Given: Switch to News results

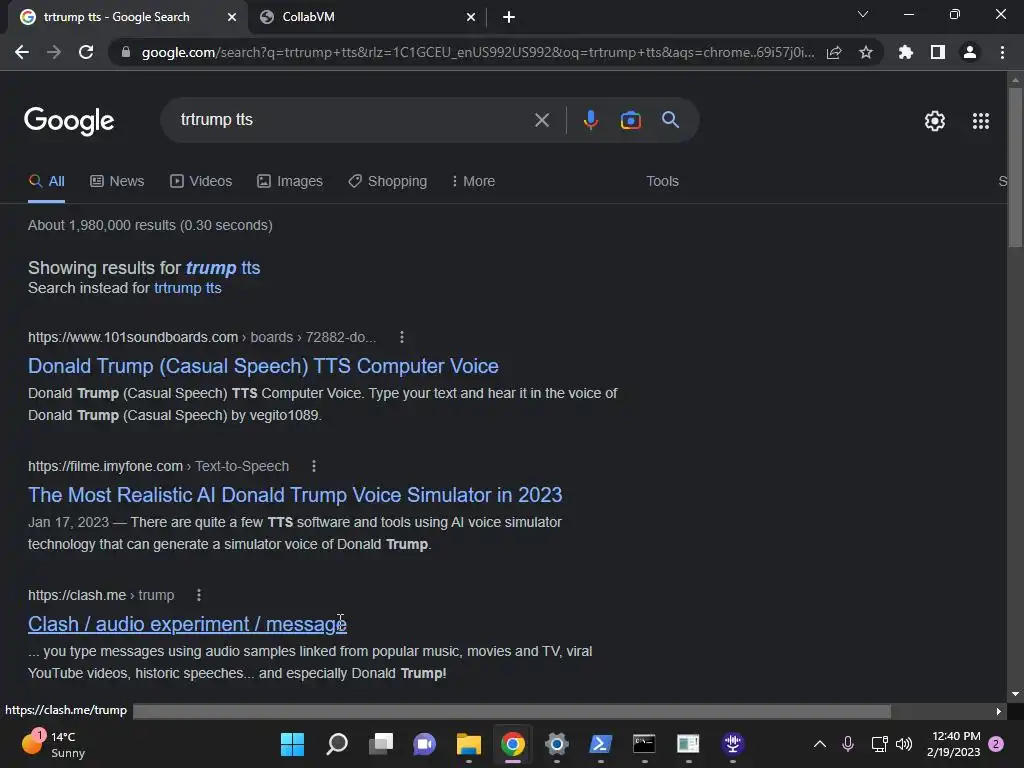Looking at the screenshot, I should point(117,182).
